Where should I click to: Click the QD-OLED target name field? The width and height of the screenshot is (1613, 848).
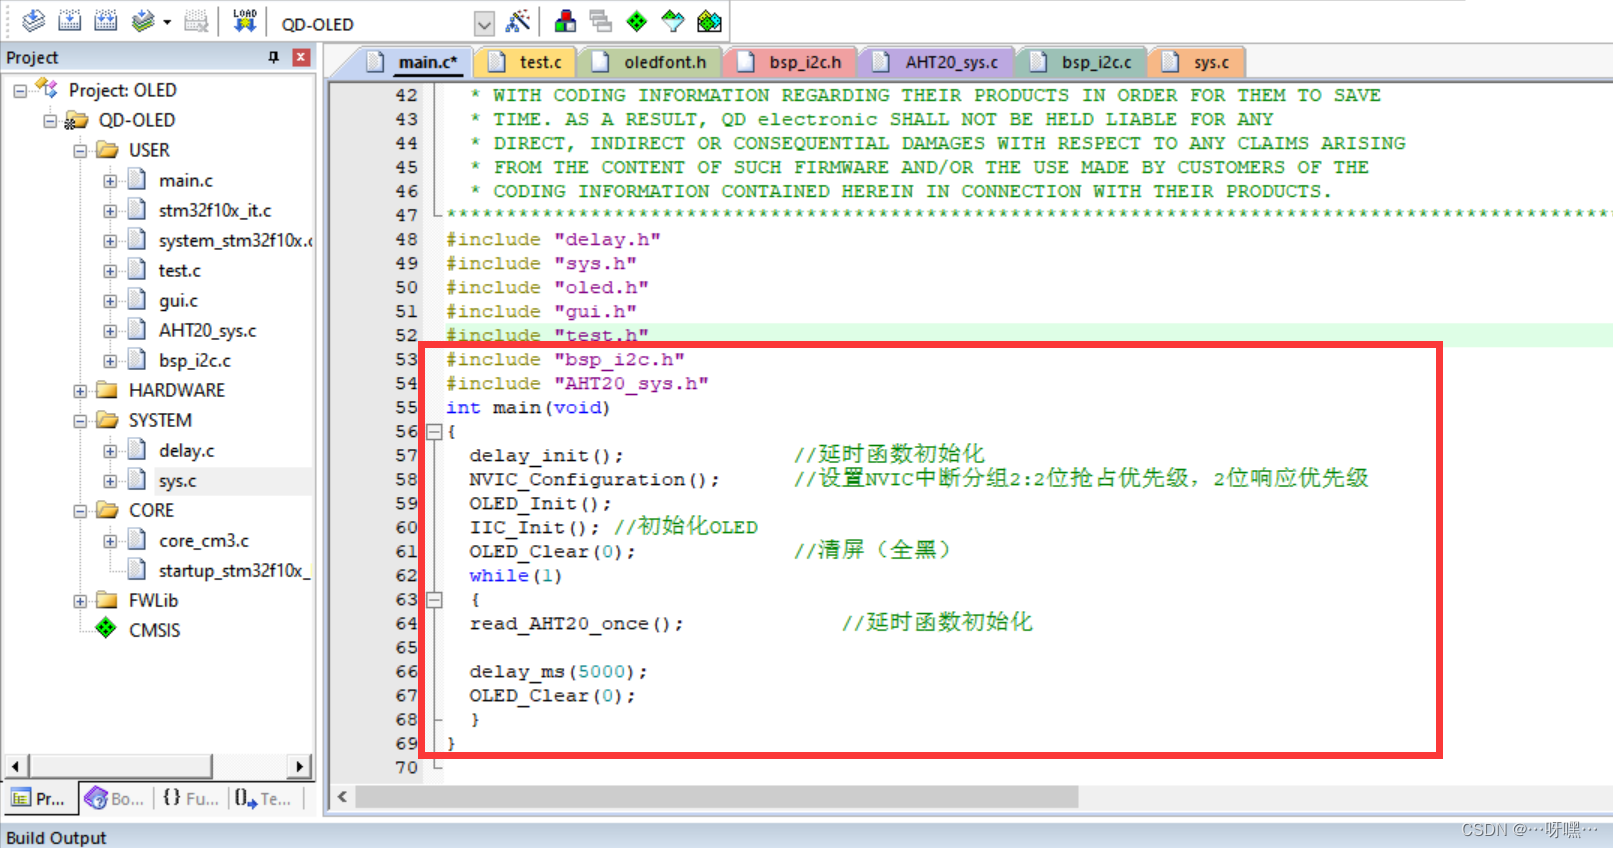[x=374, y=24]
